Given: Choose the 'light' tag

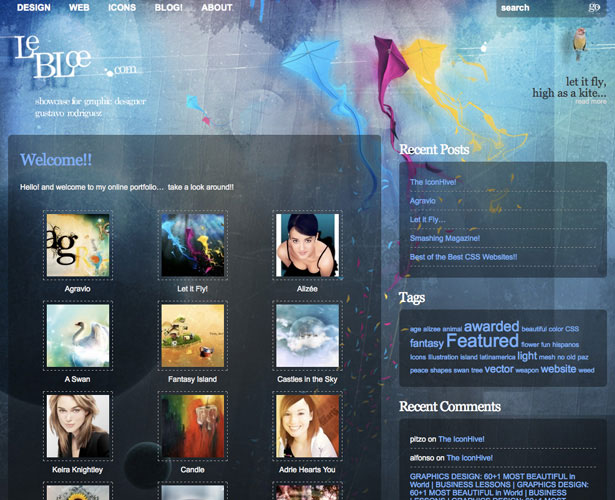Looking at the screenshot, I should click(527, 356).
